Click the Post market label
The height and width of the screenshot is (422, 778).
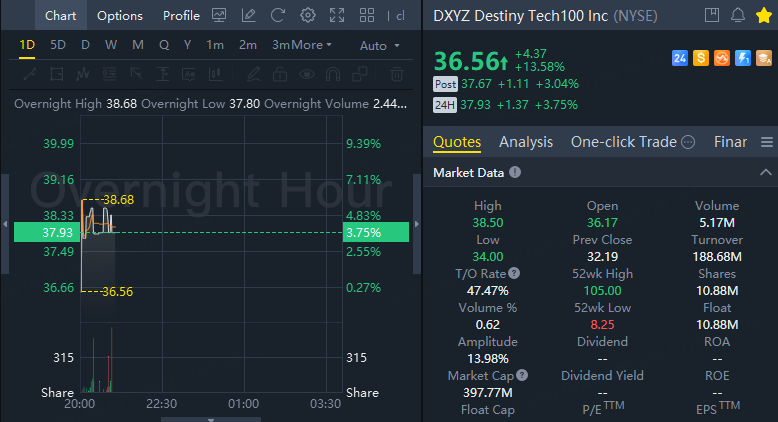pyautogui.click(x=445, y=84)
